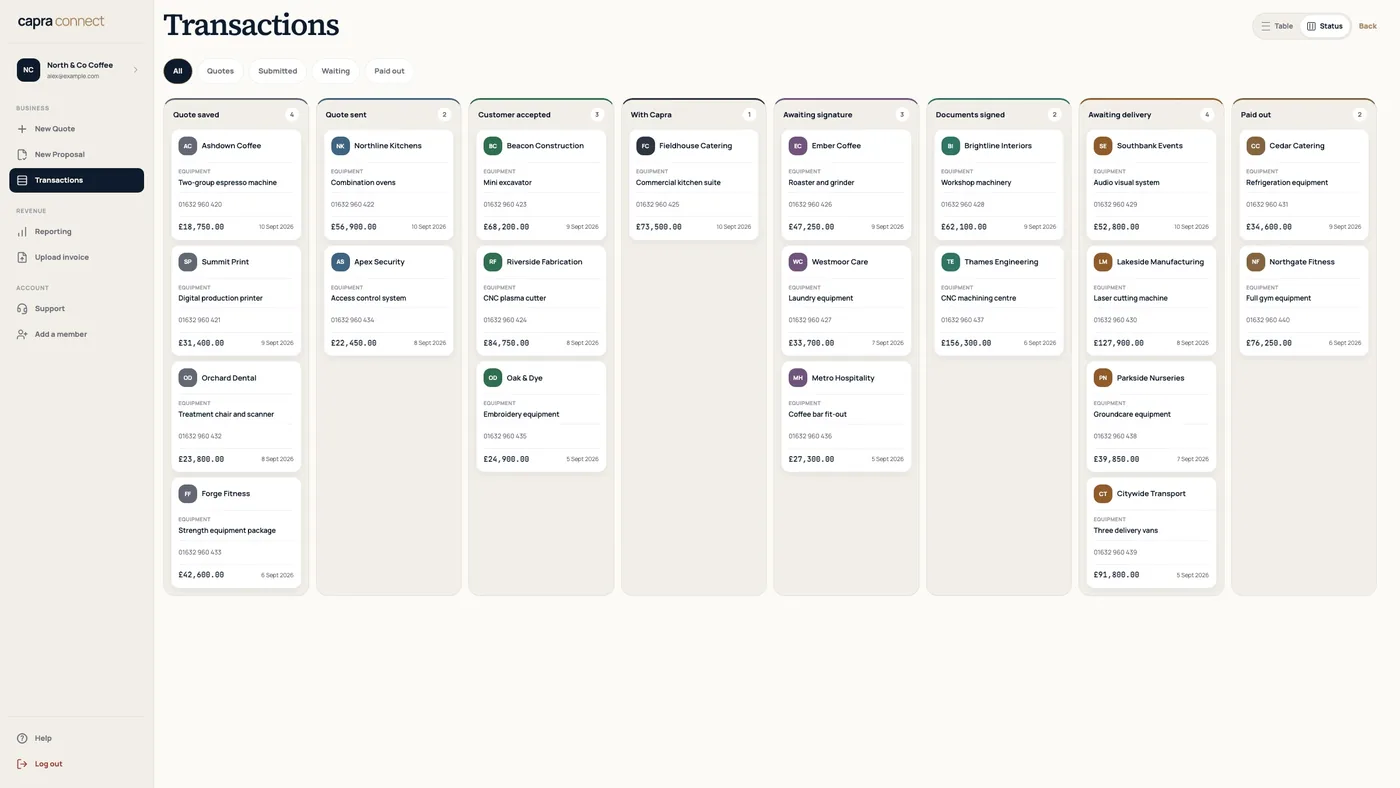The image size is (1400, 788).
Task: Expand the North & Co Coffee account chevron
Action: pos(136,70)
